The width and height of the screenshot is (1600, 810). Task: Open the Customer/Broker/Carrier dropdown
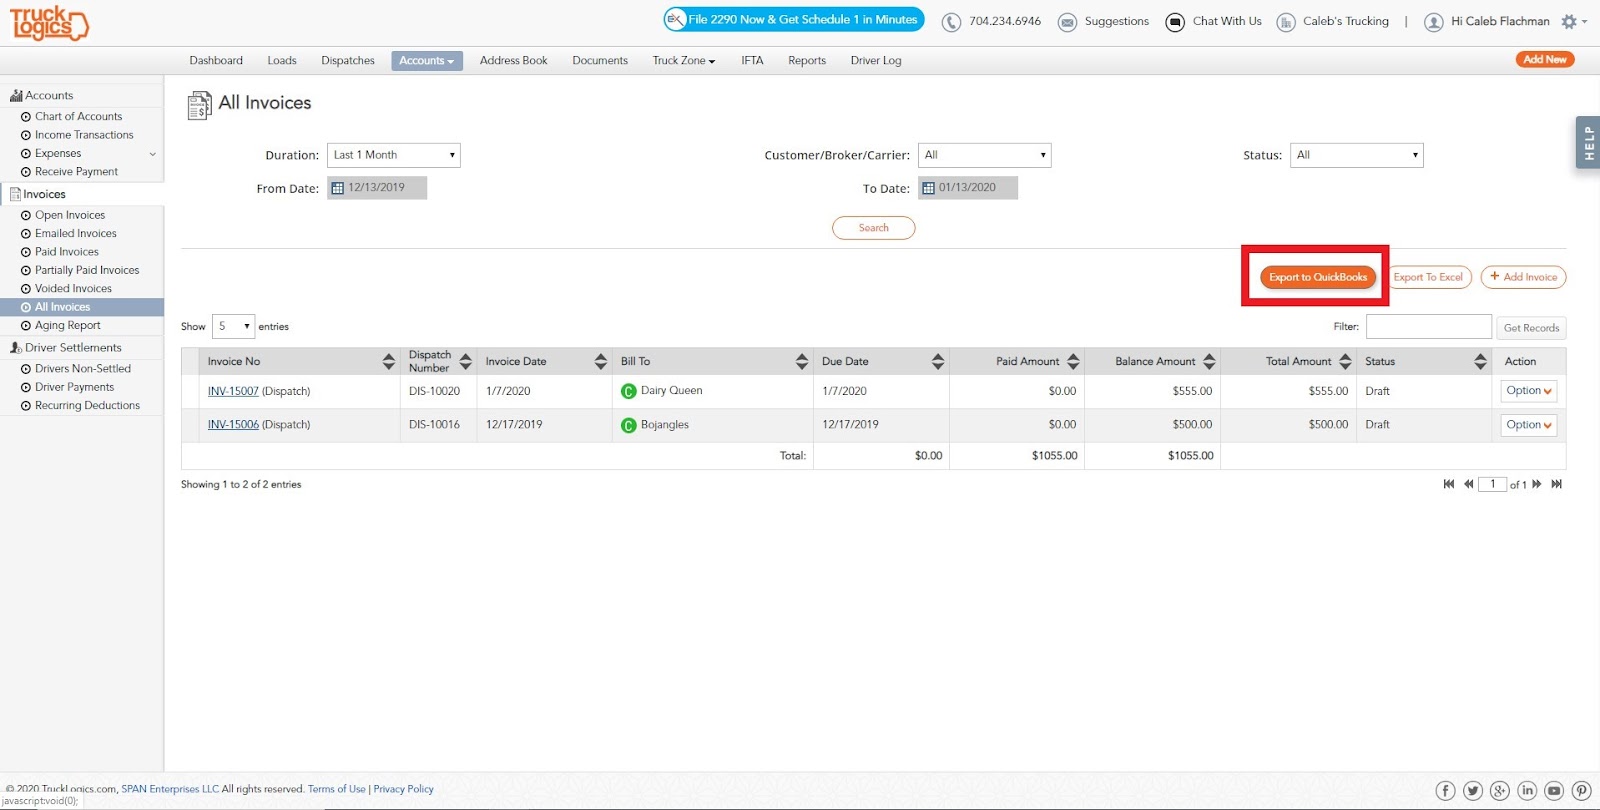985,155
